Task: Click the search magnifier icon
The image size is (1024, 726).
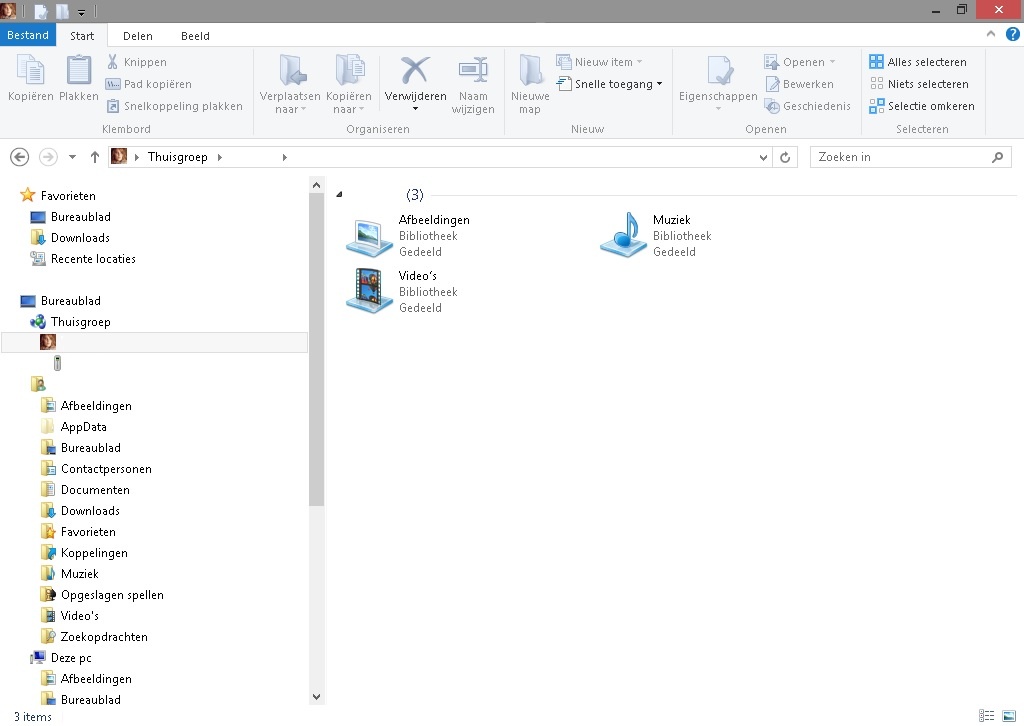Action: point(997,157)
